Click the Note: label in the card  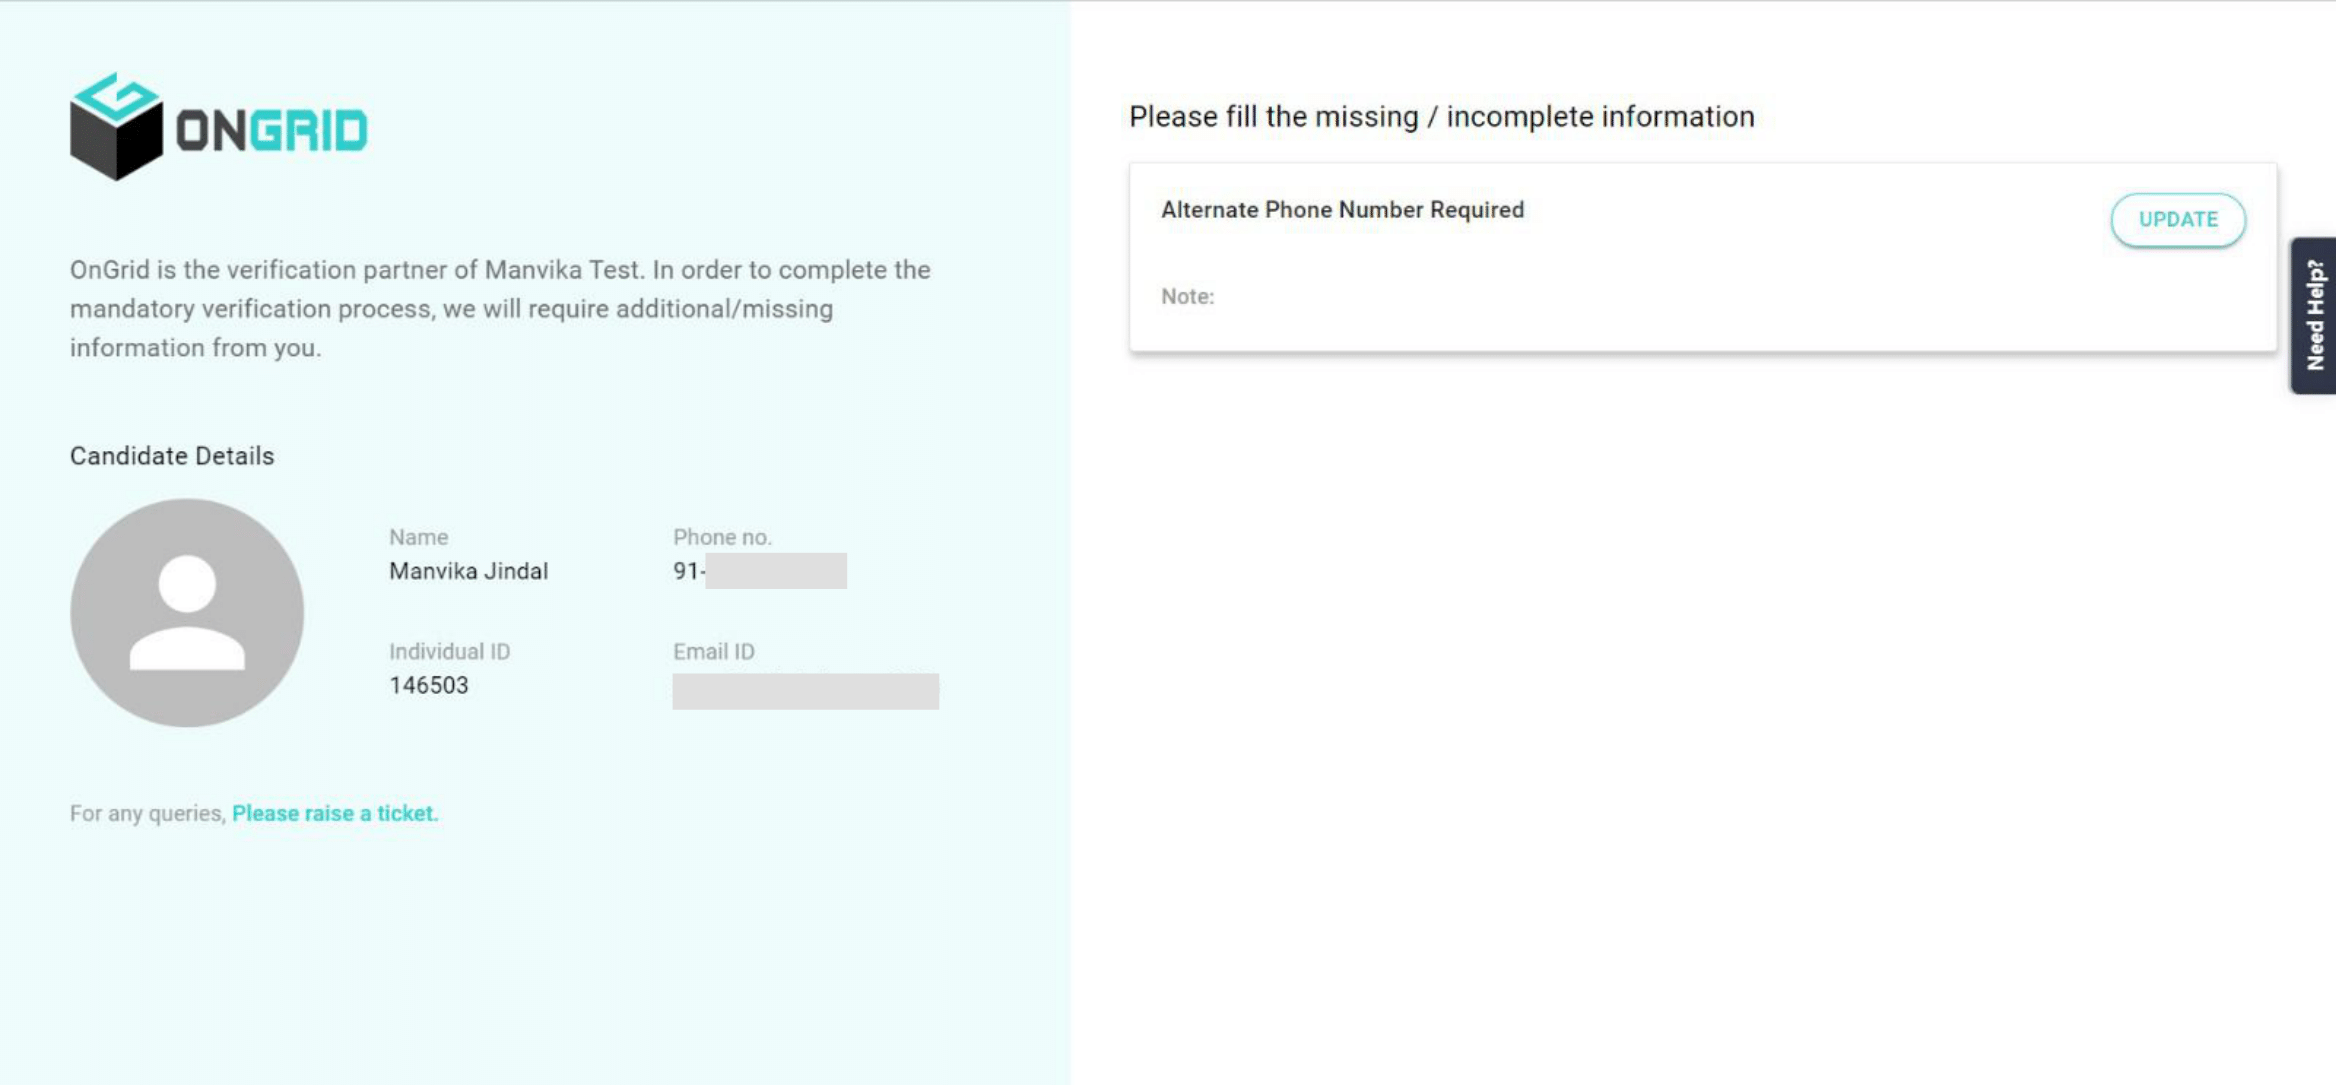[1187, 296]
